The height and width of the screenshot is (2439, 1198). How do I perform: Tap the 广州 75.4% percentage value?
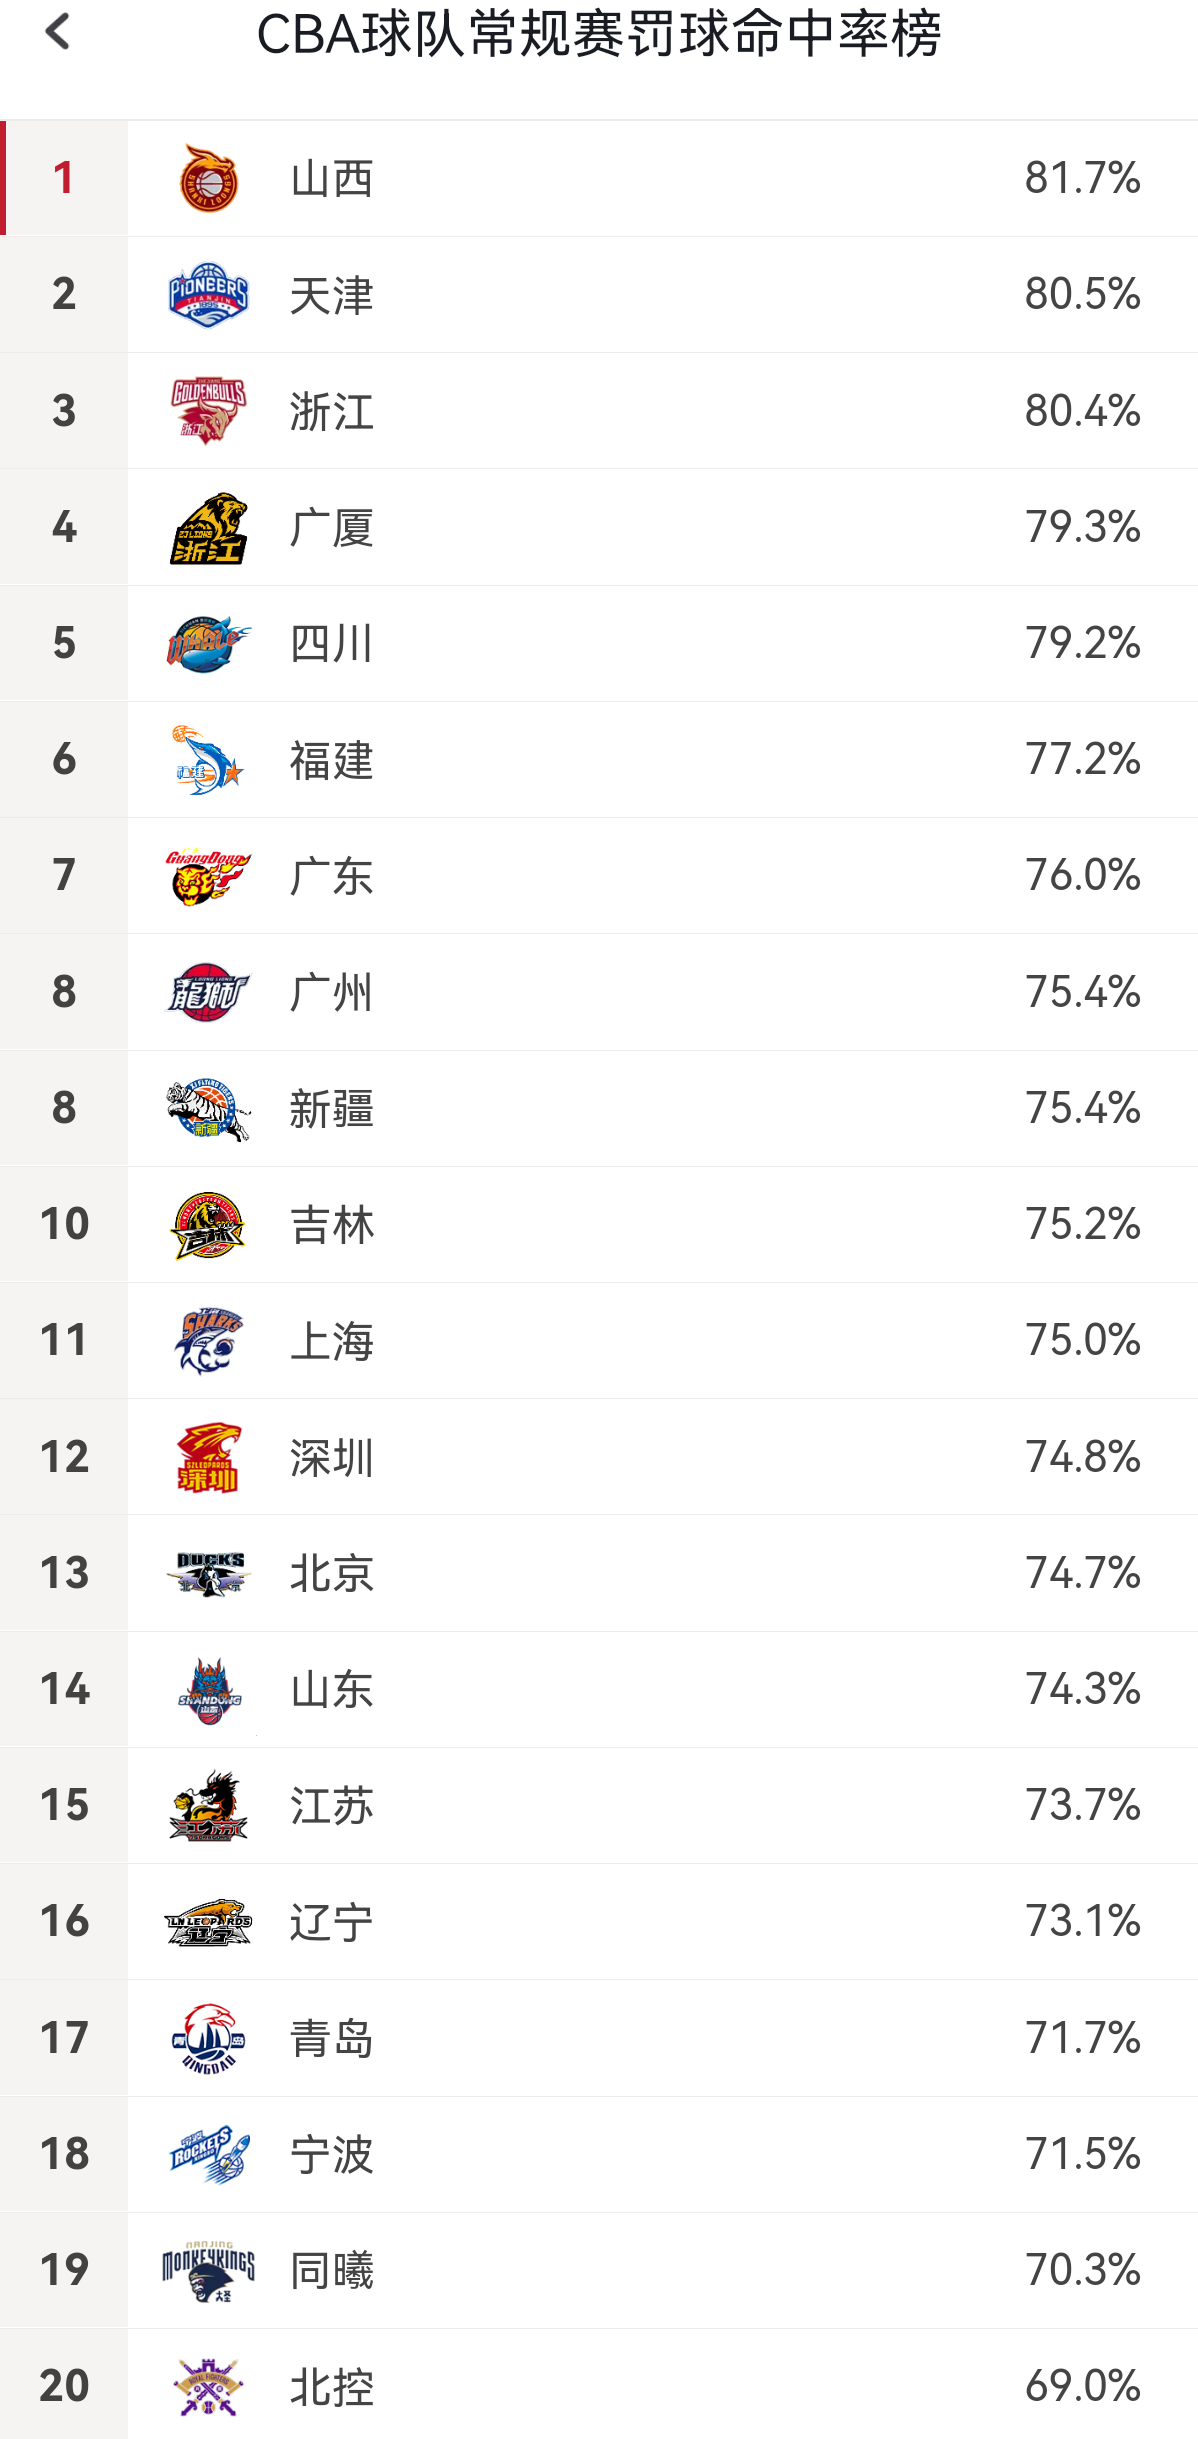tap(1082, 992)
